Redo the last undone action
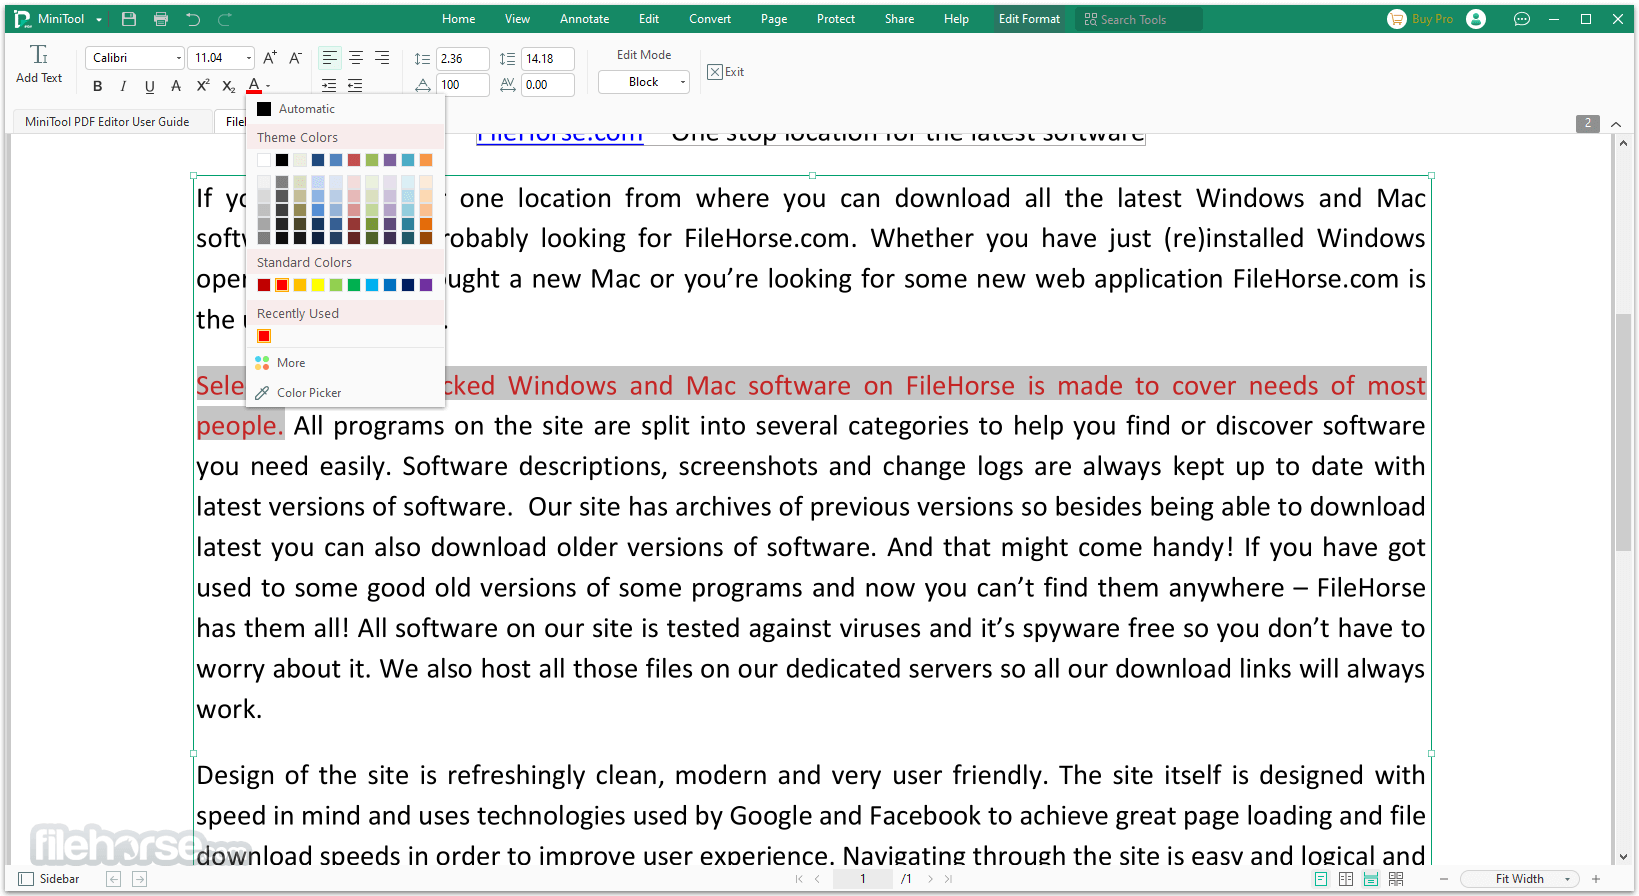The height and width of the screenshot is (896, 1639). pos(225,19)
